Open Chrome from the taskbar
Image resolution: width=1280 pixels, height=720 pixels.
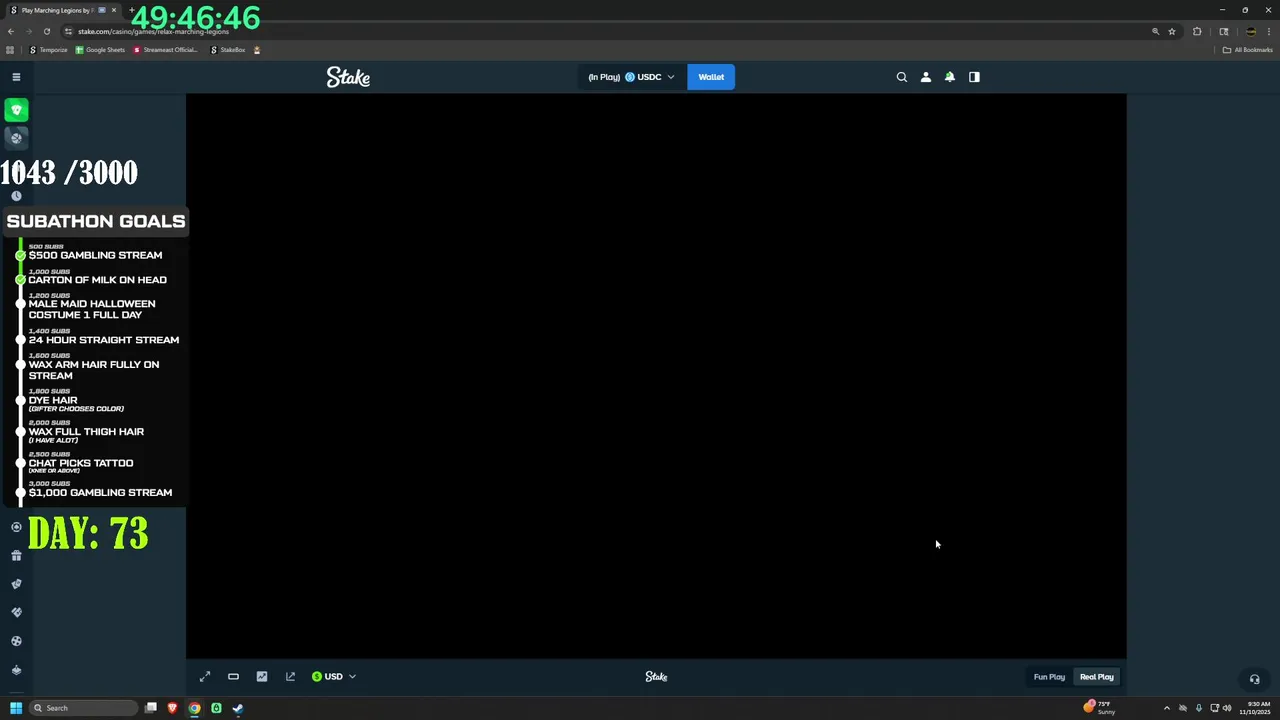[x=194, y=708]
